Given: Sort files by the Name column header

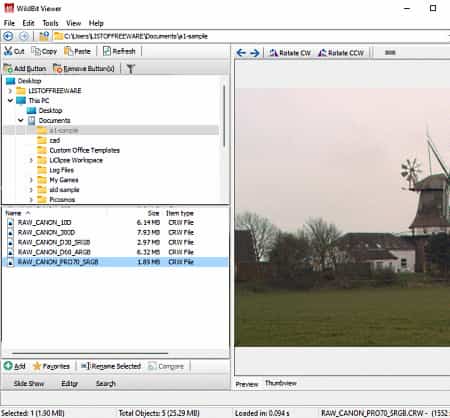Looking at the screenshot, I should click(13, 213).
